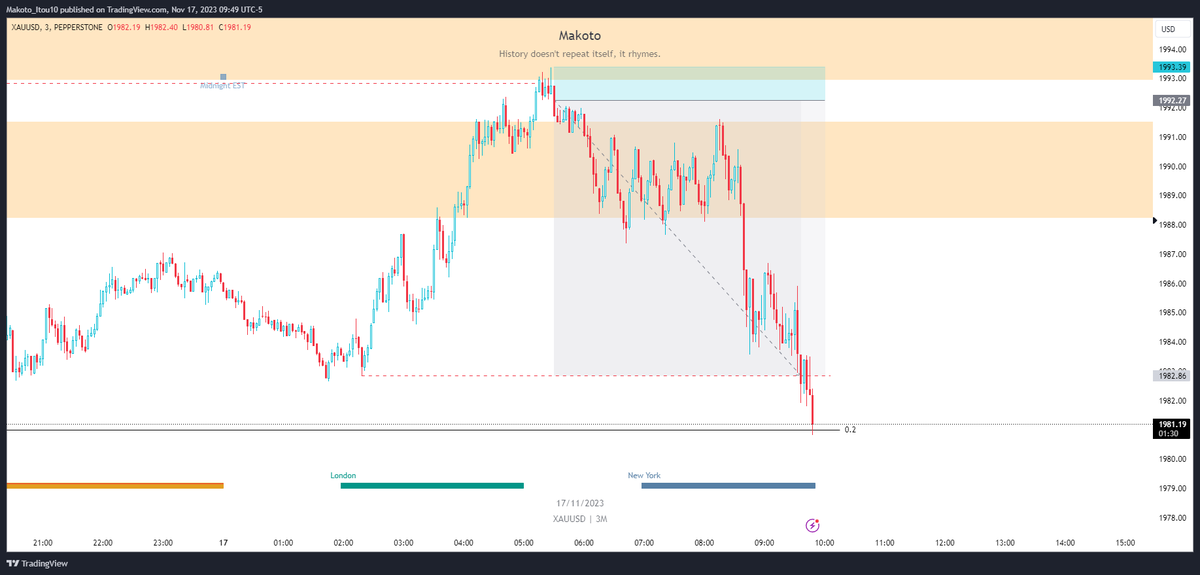This screenshot has width=1200, height=575.
Task: Click the 1978.00 price axis label
Action: coord(1172,518)
